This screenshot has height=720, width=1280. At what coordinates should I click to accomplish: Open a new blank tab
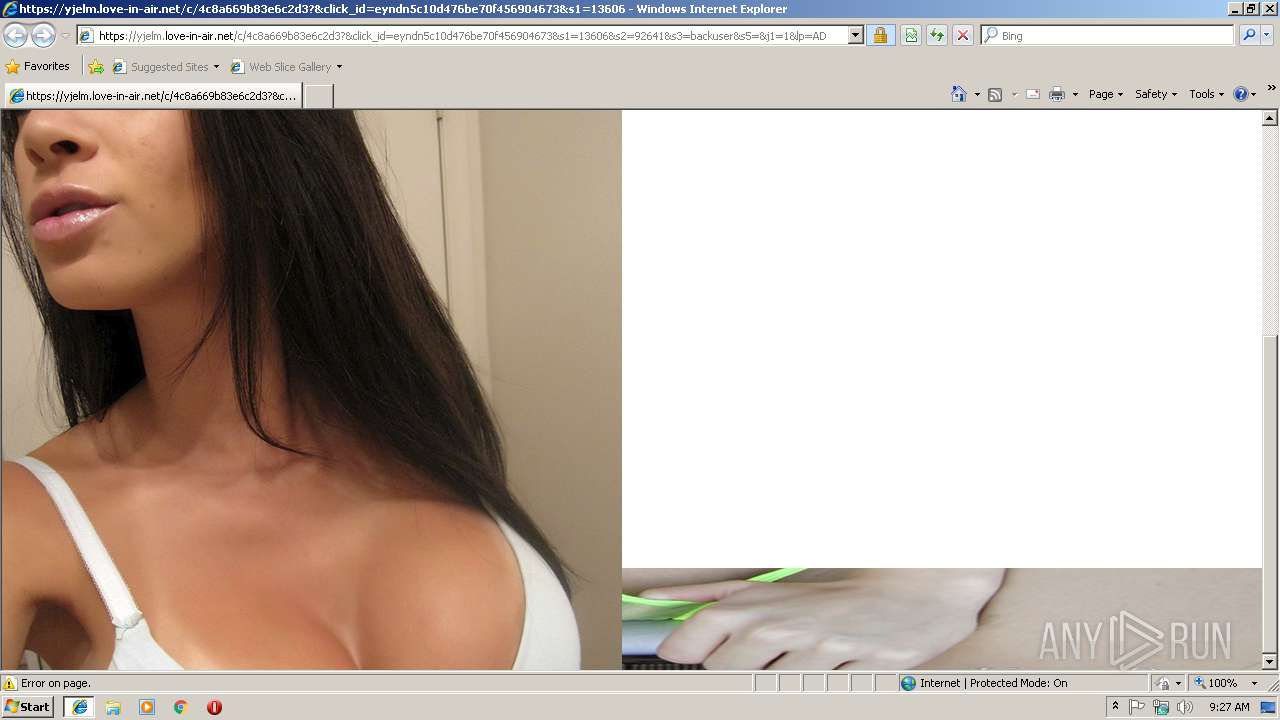(x=318, y=96)
